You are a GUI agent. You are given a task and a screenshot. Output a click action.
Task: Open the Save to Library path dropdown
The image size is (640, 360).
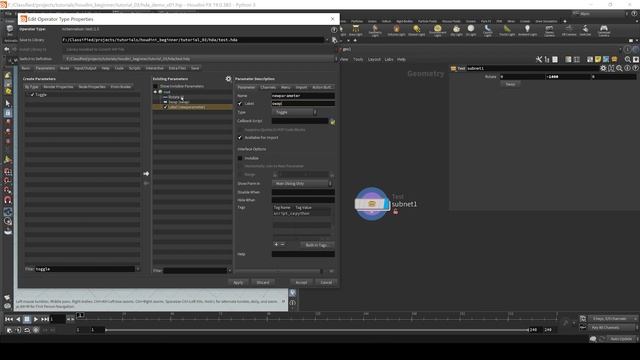(327, 40)
